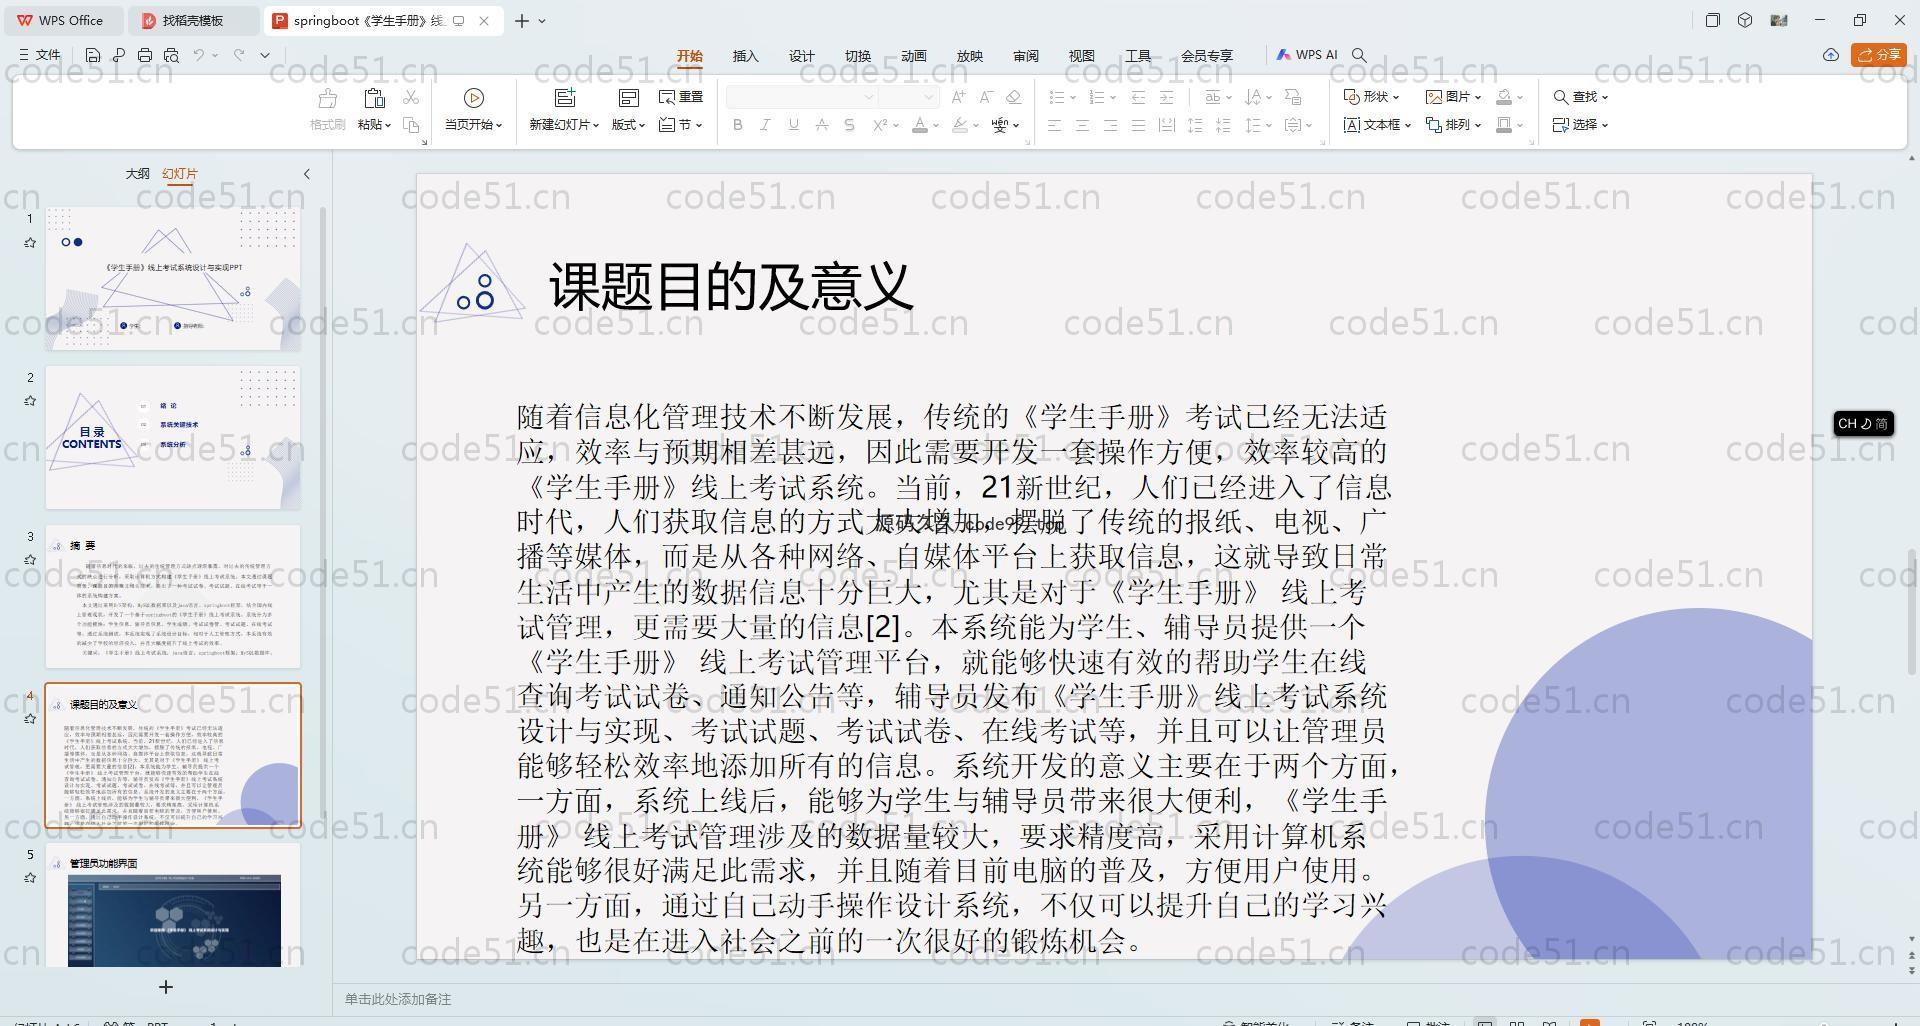Open Shapes (形状) dropdown
Image resolution: width=1920 pixels, height=1026 pixels.
[1371, 97]
